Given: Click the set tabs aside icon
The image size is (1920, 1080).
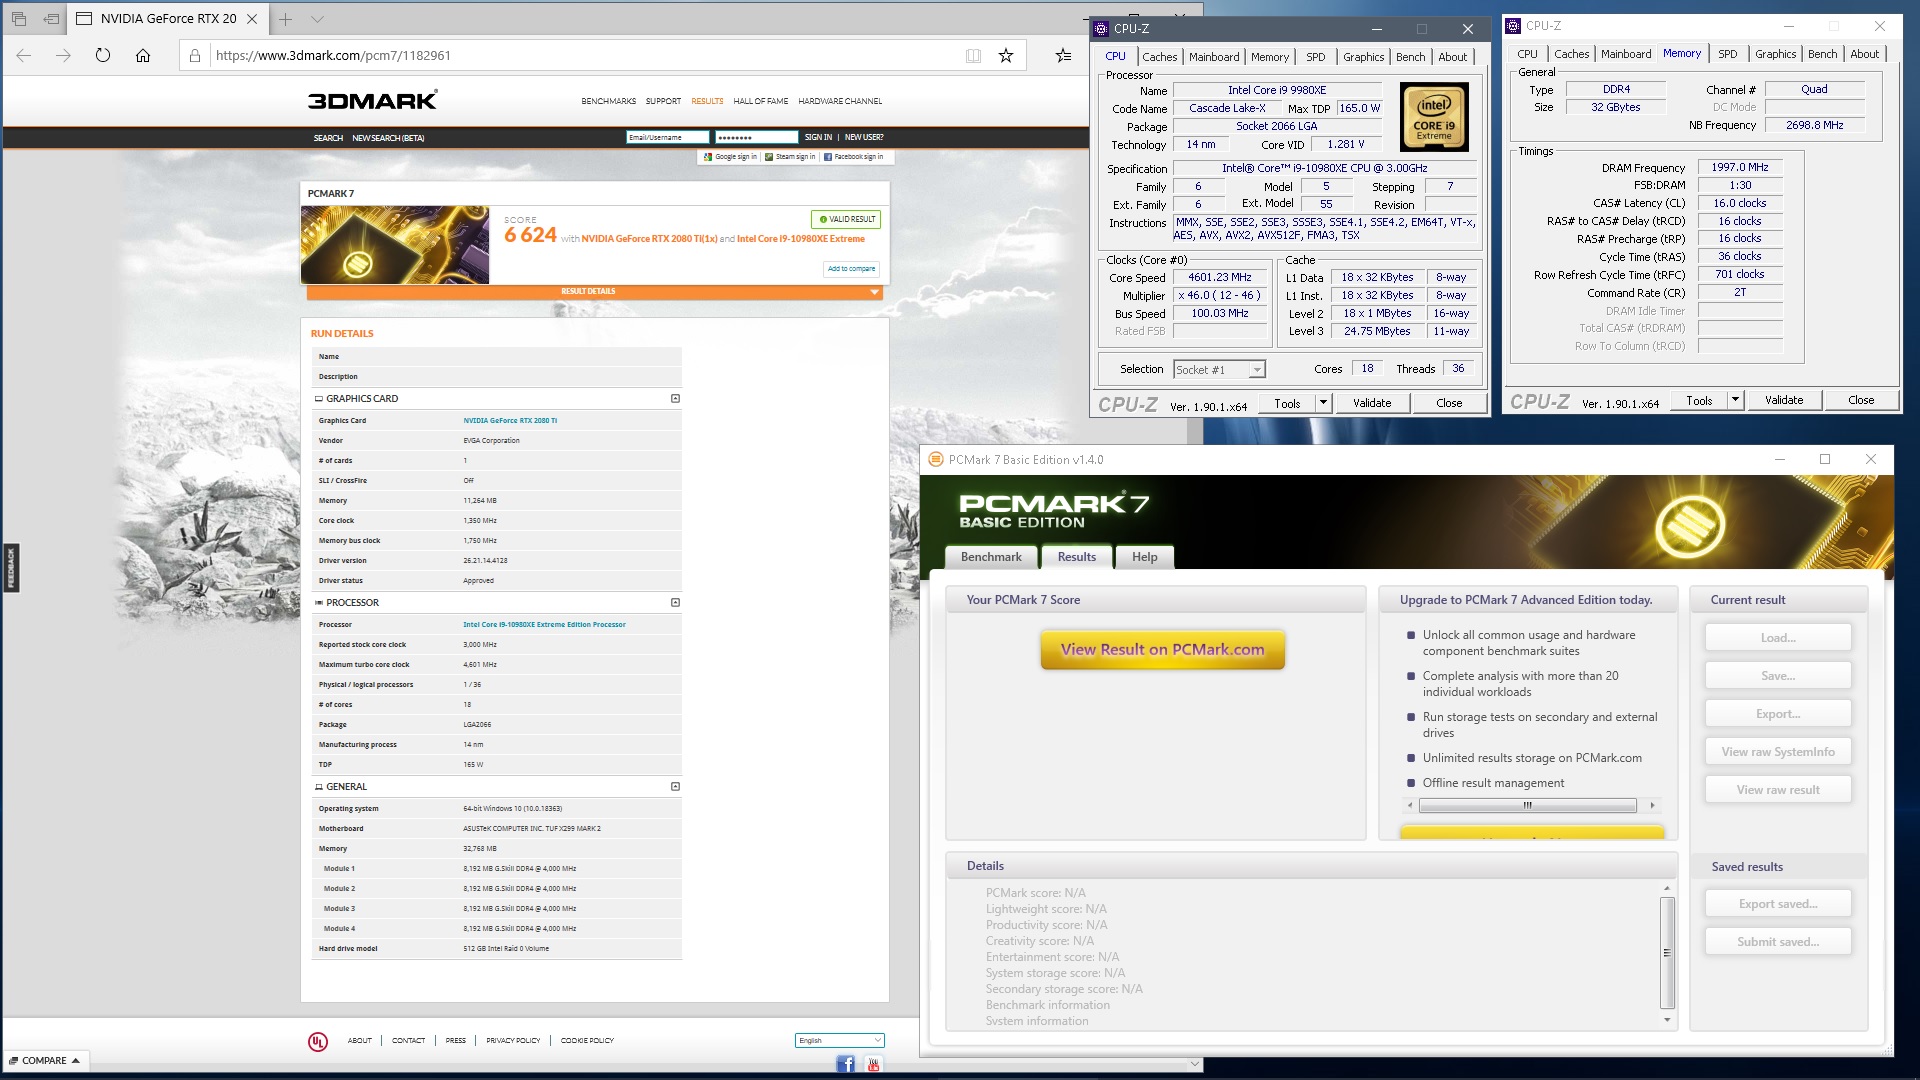Looking at the screenshot, I should point(52,18).
